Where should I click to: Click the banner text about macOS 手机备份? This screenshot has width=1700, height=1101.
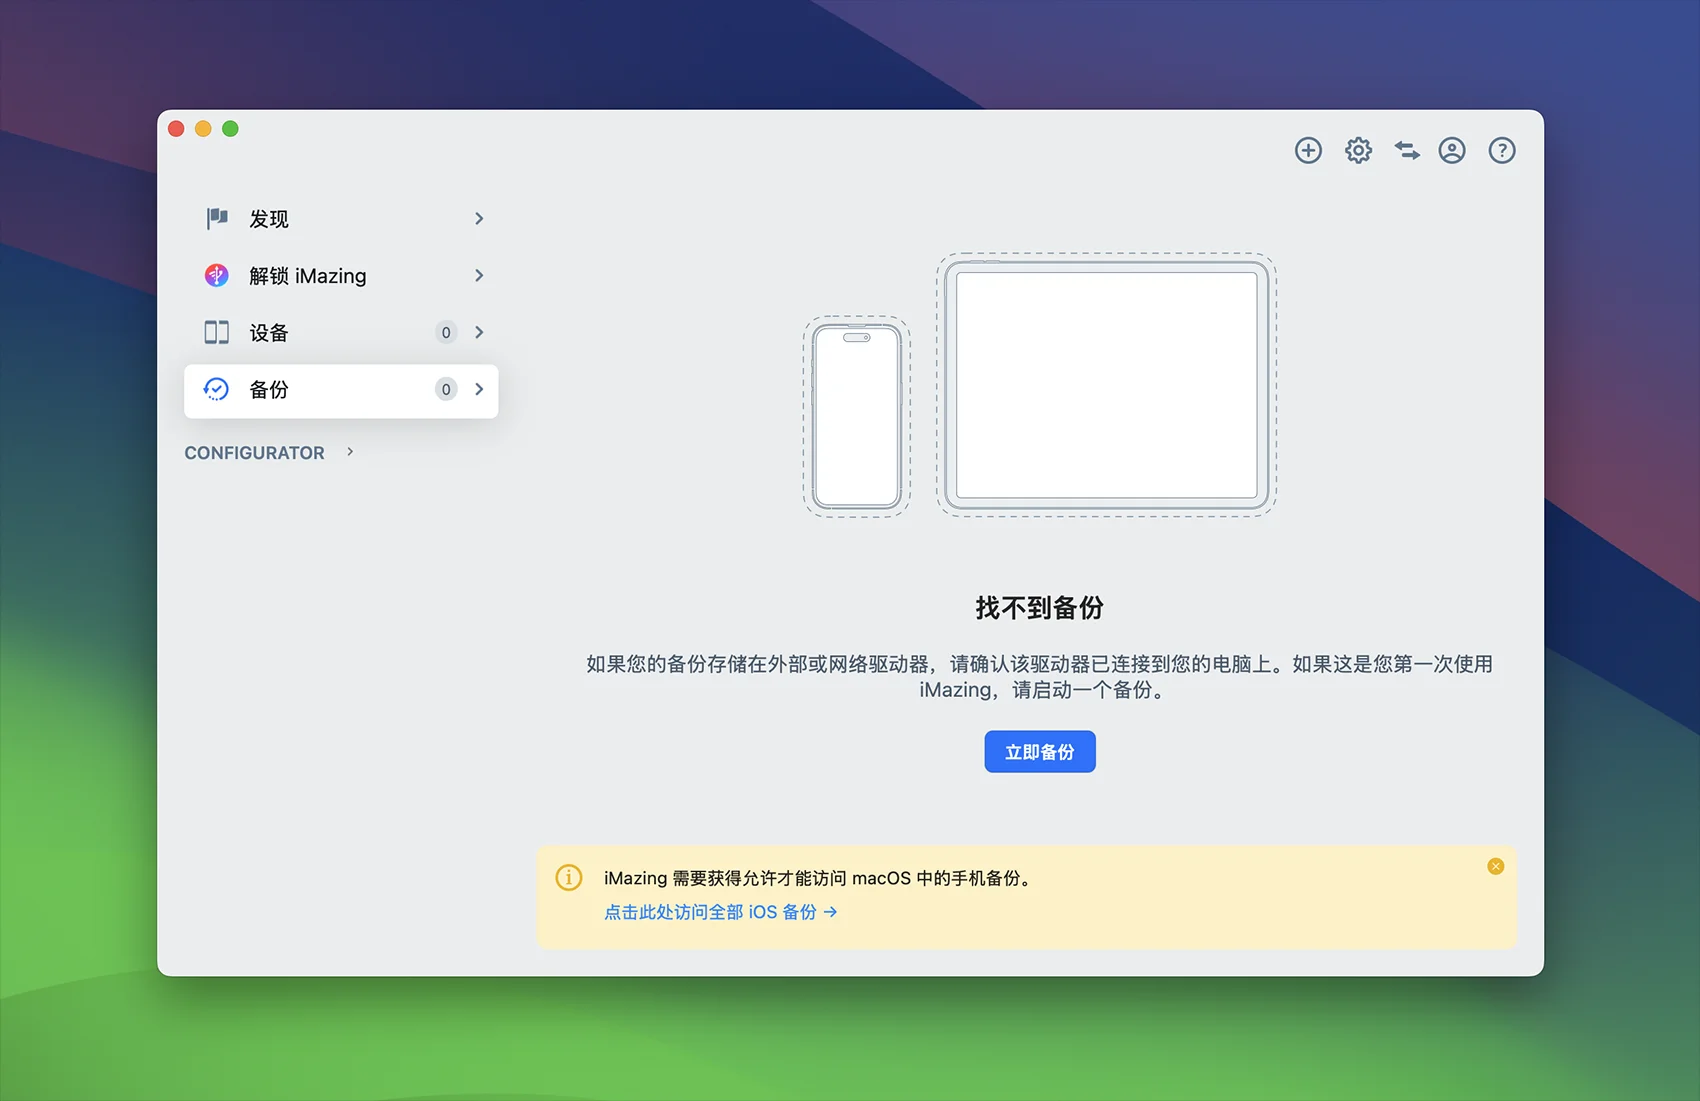820,878
